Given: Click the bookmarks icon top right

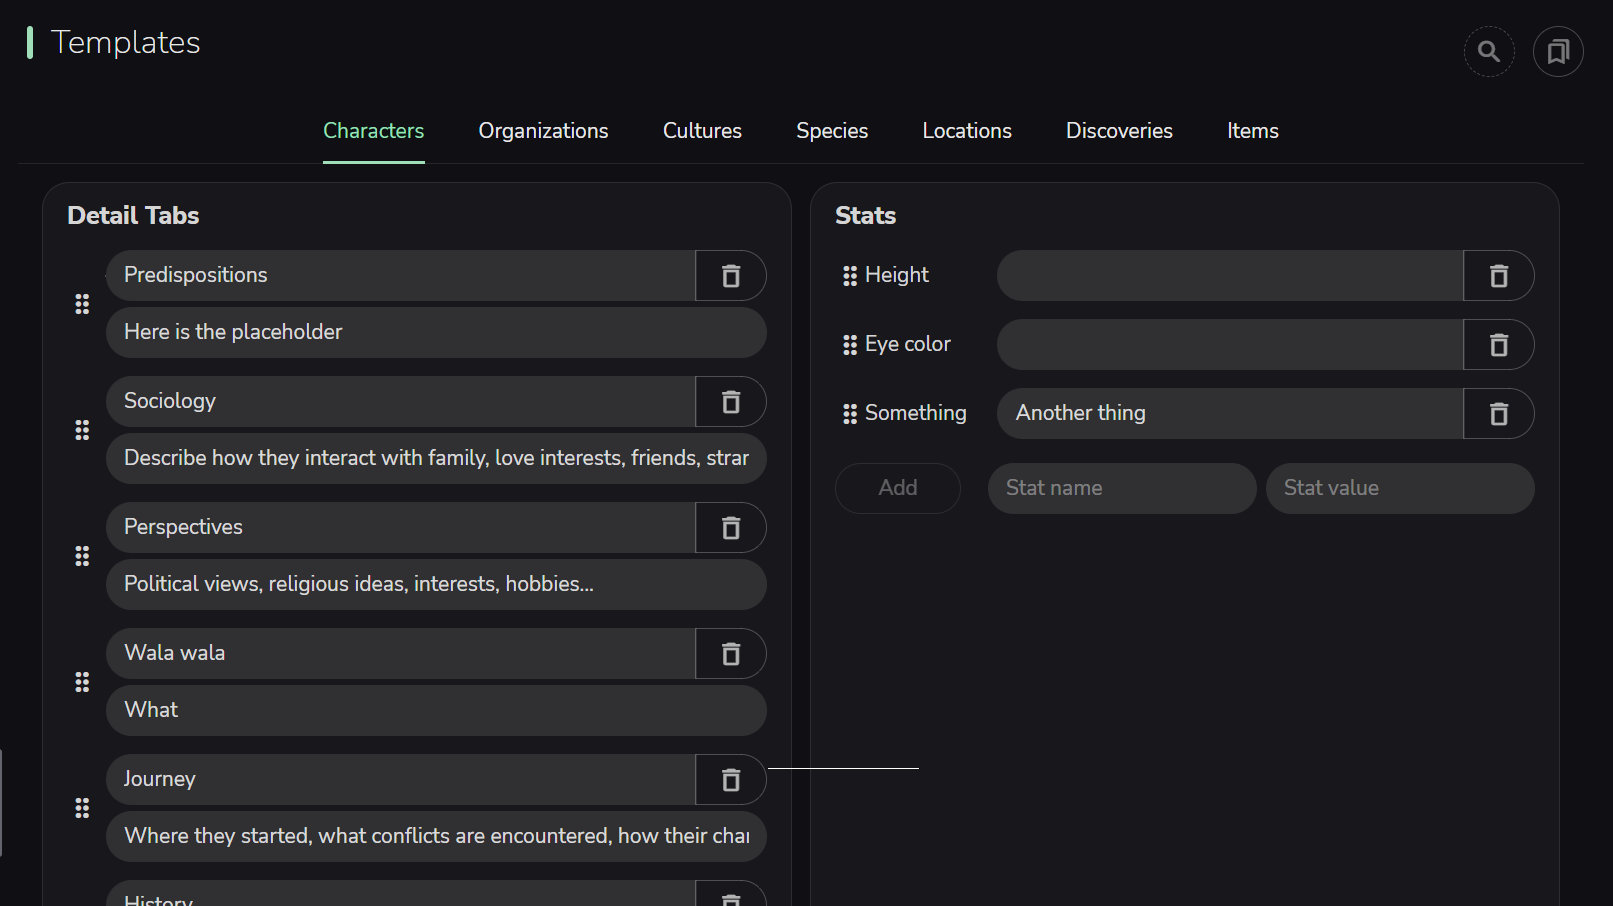Looking at the screenshot, I should [x=1558, y=52].
